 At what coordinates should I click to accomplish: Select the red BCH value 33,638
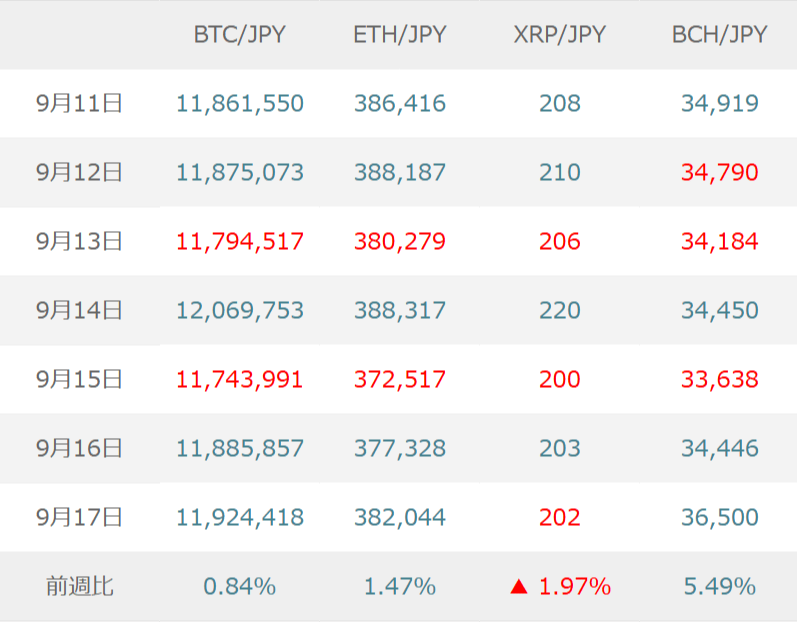[x=720, y=380]
